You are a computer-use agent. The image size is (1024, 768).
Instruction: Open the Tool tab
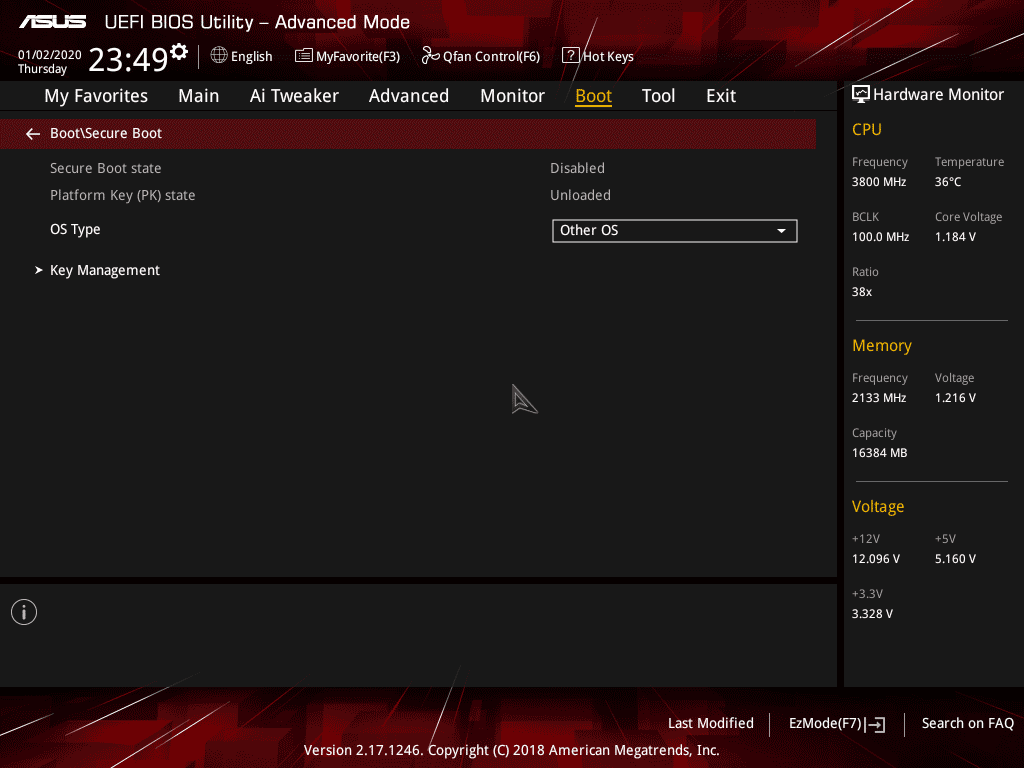(x=658, y=96)
